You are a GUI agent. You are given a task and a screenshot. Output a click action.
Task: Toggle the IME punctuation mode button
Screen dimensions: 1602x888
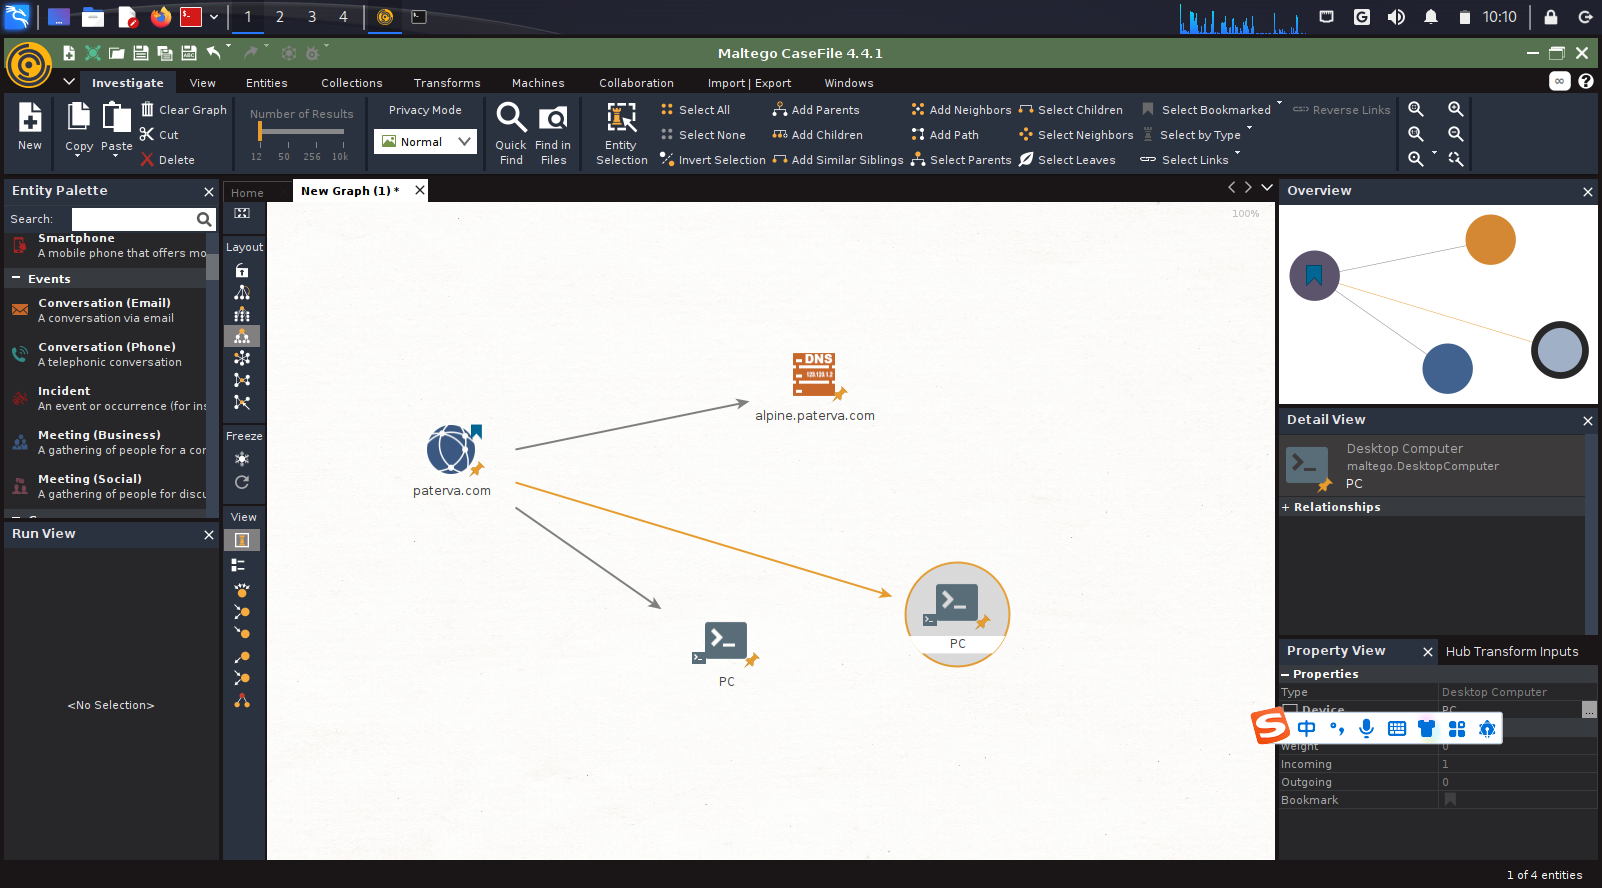(x=1337, y=728)
